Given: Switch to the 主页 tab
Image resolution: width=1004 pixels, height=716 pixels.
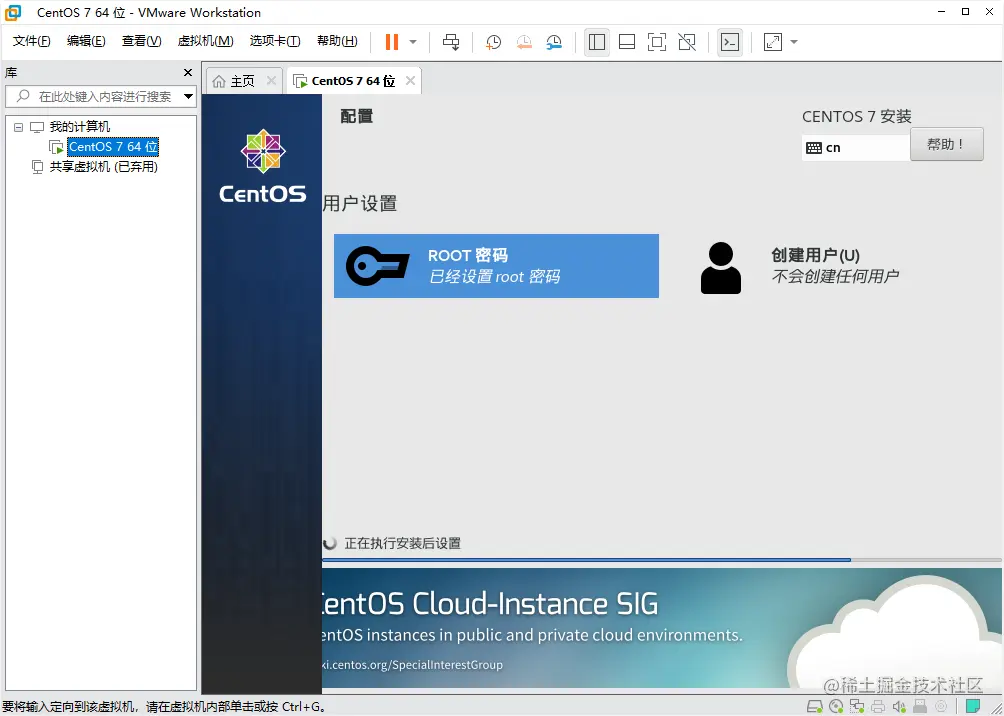Looking at the screenshot, I should click(x=243, y=81).
